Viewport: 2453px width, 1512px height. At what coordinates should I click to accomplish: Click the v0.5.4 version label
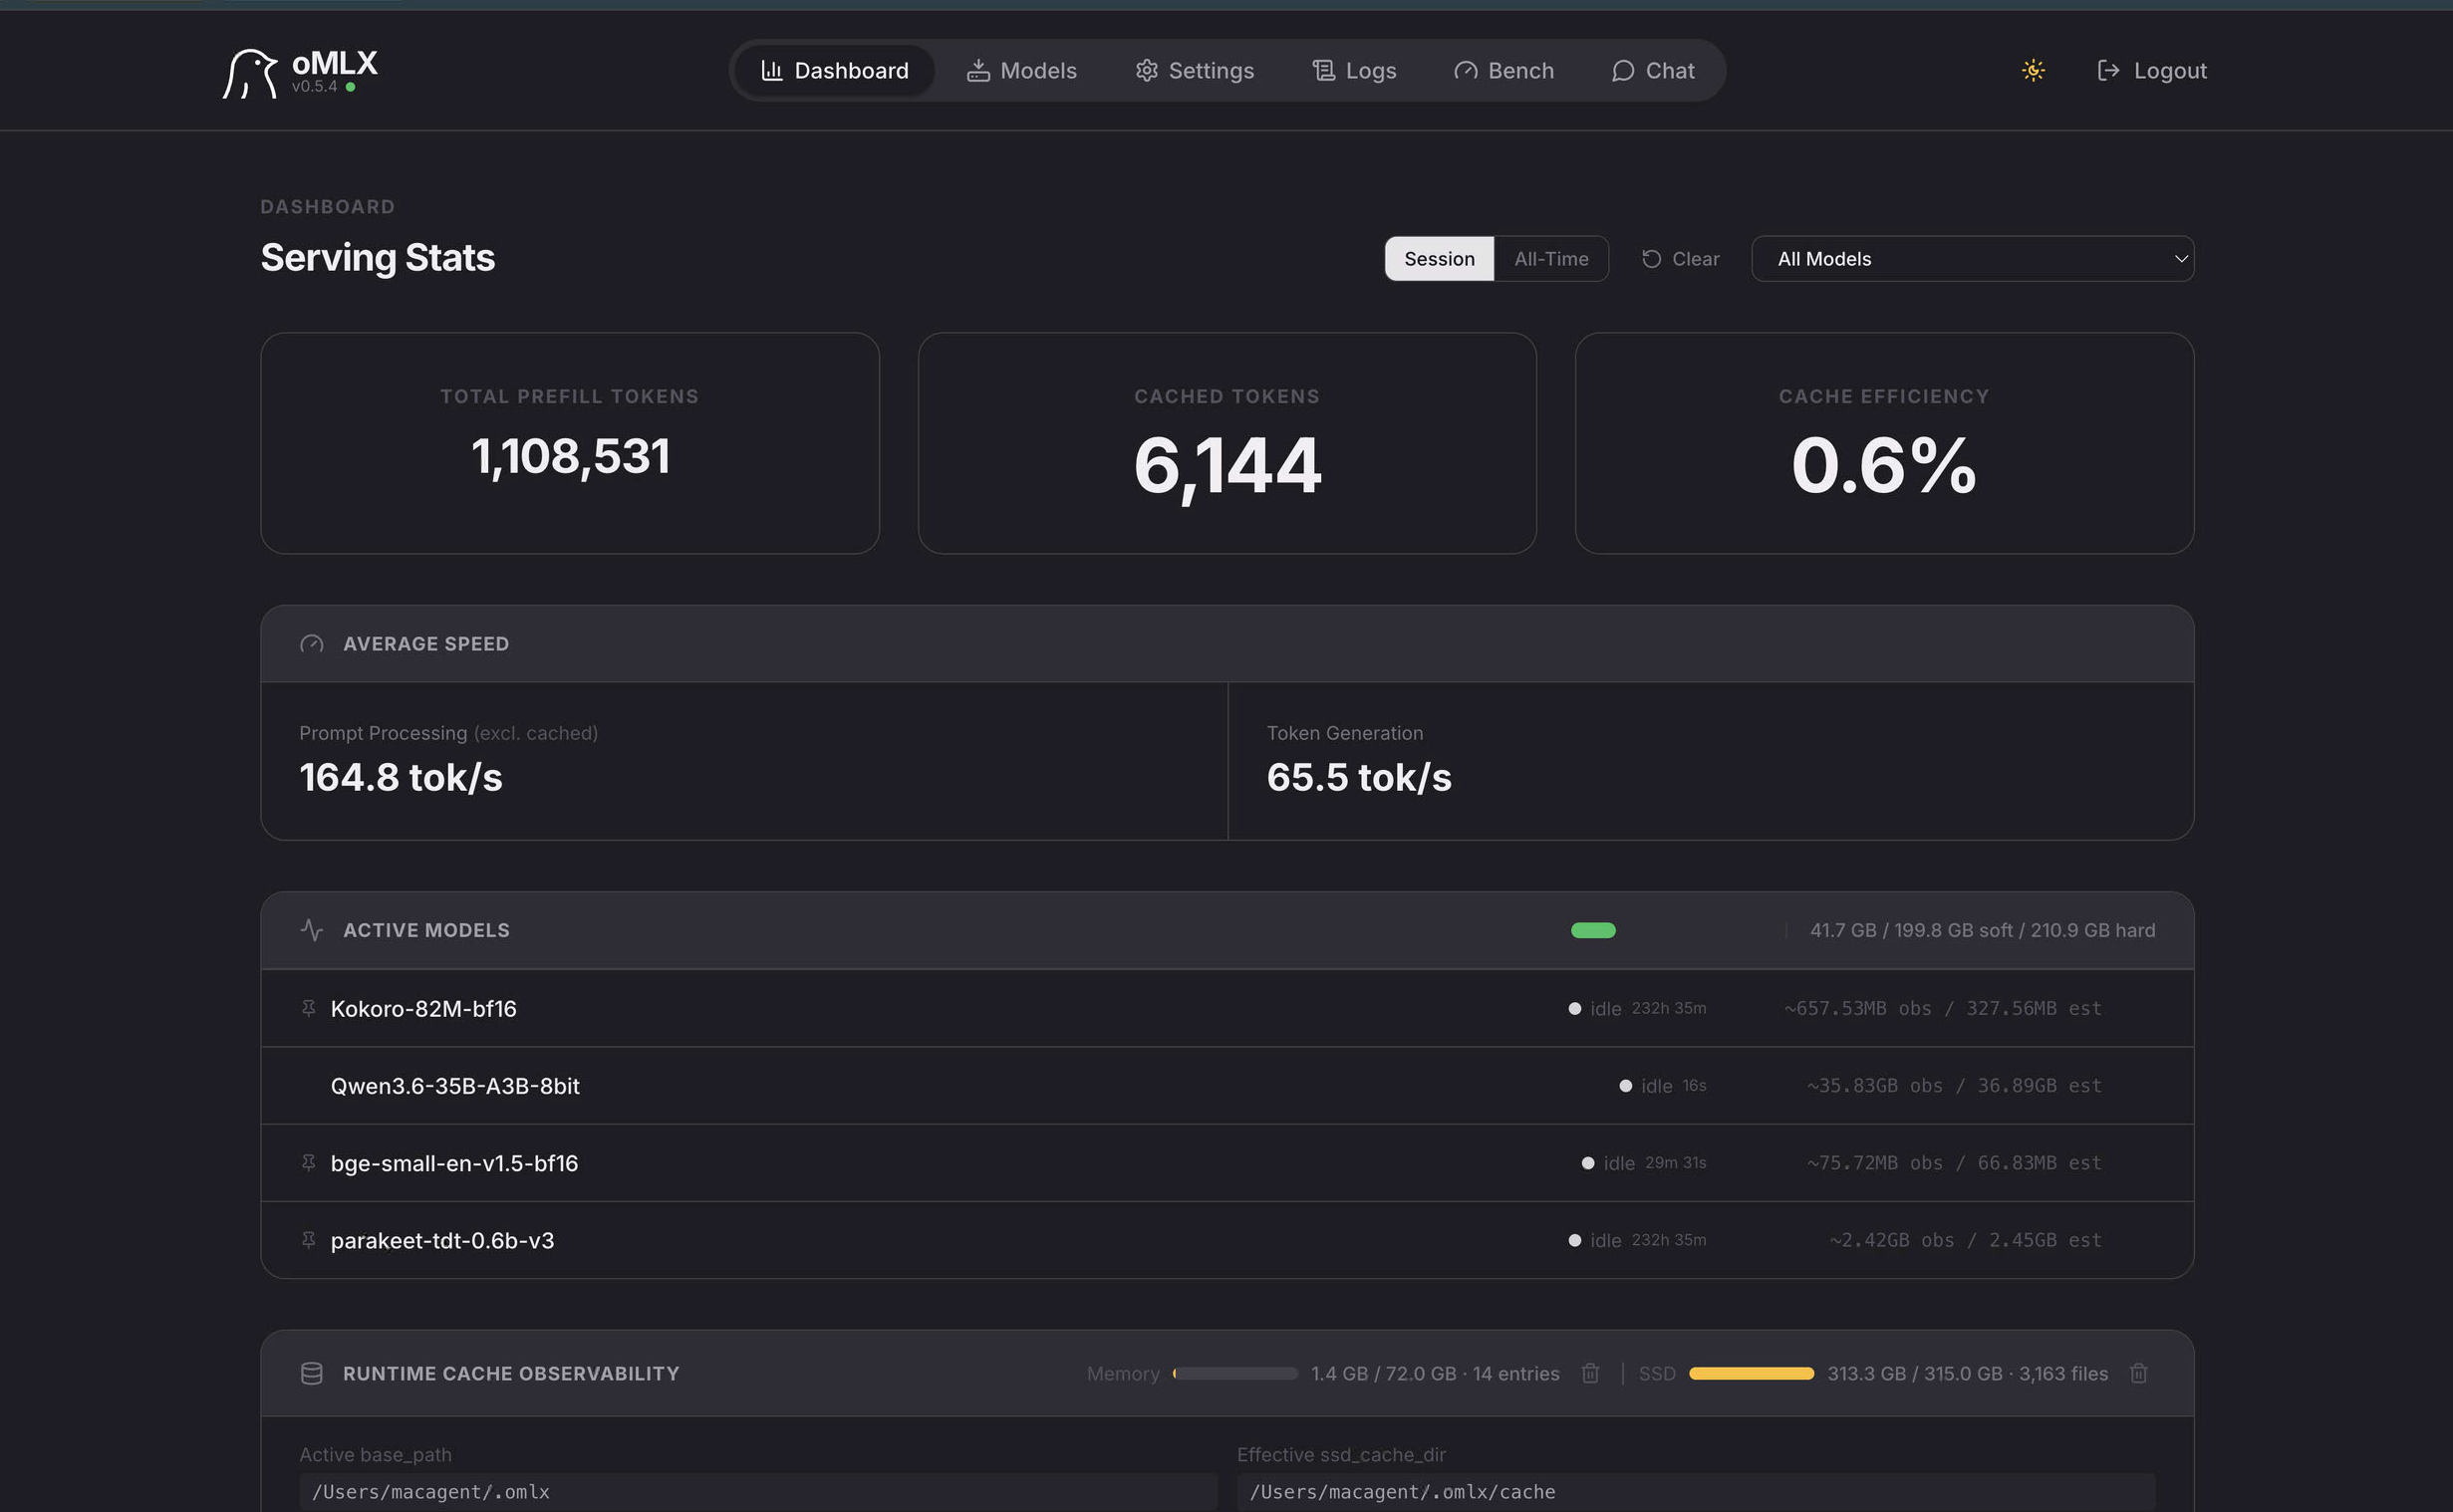click(314, 87)
